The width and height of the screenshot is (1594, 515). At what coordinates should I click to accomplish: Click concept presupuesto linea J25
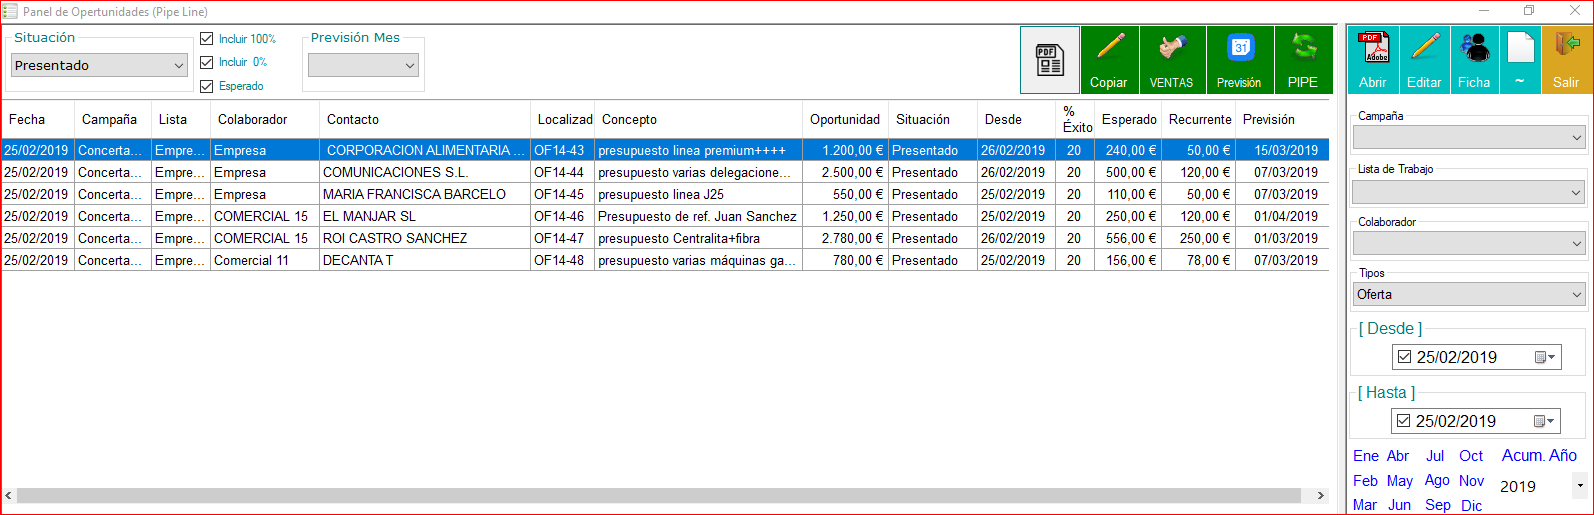tap(698, 194)
